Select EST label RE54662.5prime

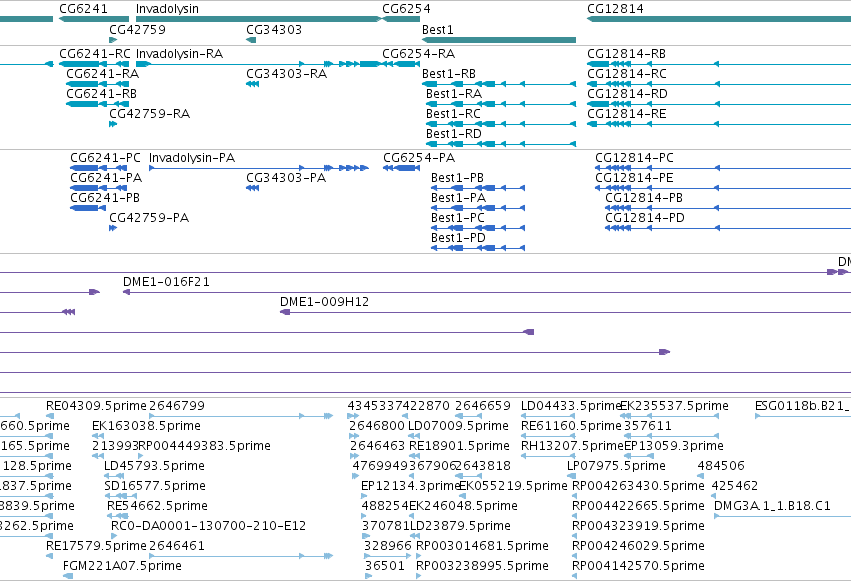point(157,506)
